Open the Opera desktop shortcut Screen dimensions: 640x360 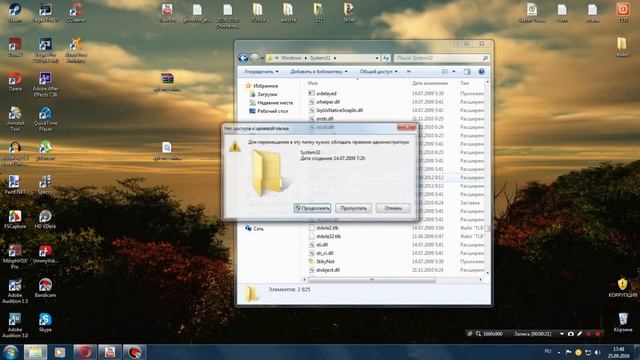pyautogui.click(x=15, y=82)
